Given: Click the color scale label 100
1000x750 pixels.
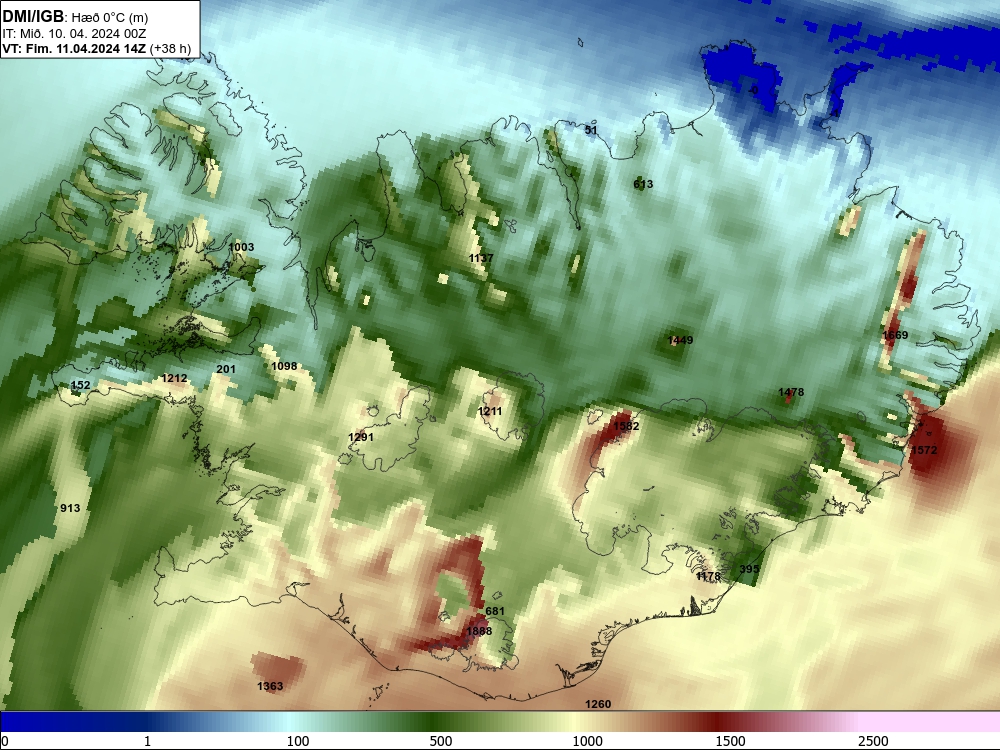Looking at the screenshot, I should (298, 740).
